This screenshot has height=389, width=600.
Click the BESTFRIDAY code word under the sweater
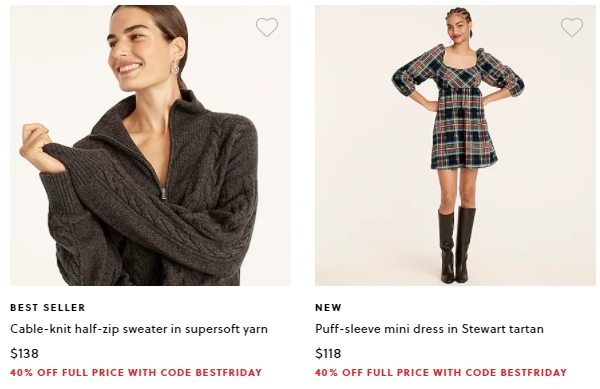coord(228,373)
